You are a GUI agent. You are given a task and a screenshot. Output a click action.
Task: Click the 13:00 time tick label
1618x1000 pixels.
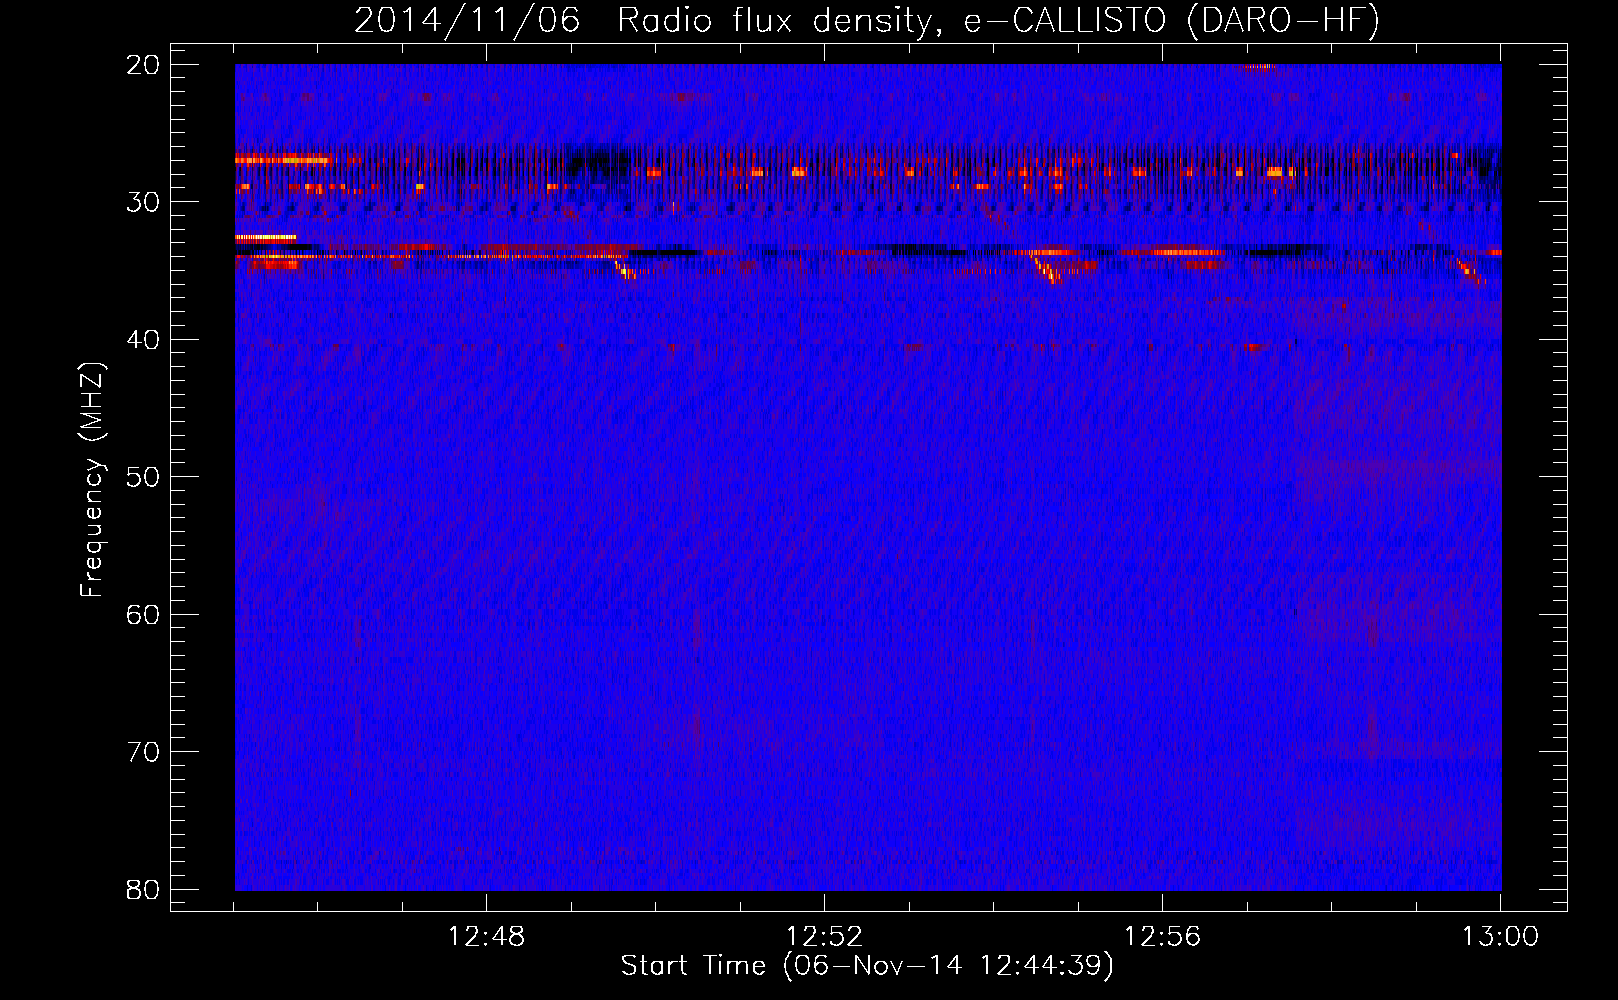(x=1500, y=937)
